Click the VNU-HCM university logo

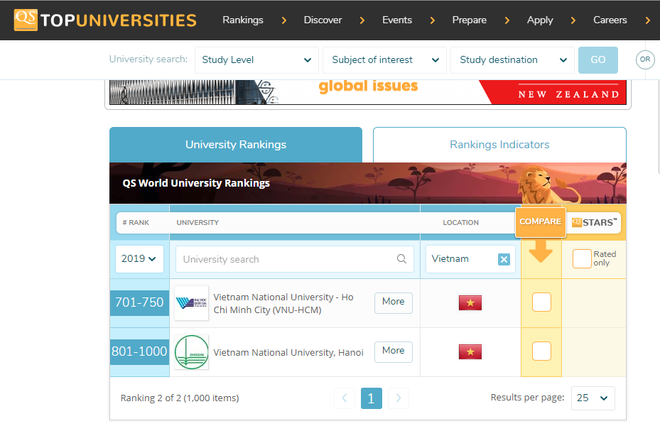pos(191,302)
